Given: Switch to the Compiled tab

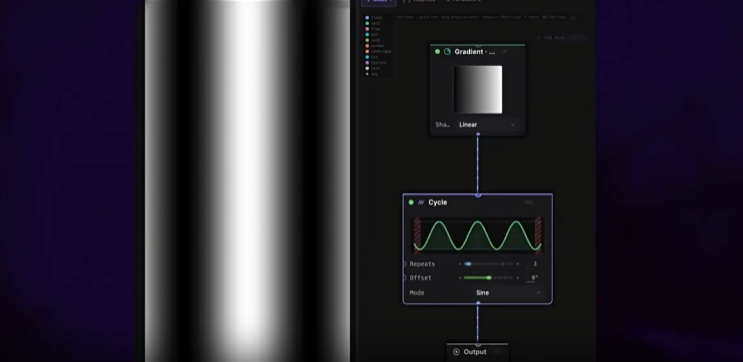Looking at the screenshot, I should (x=419, y=1).
